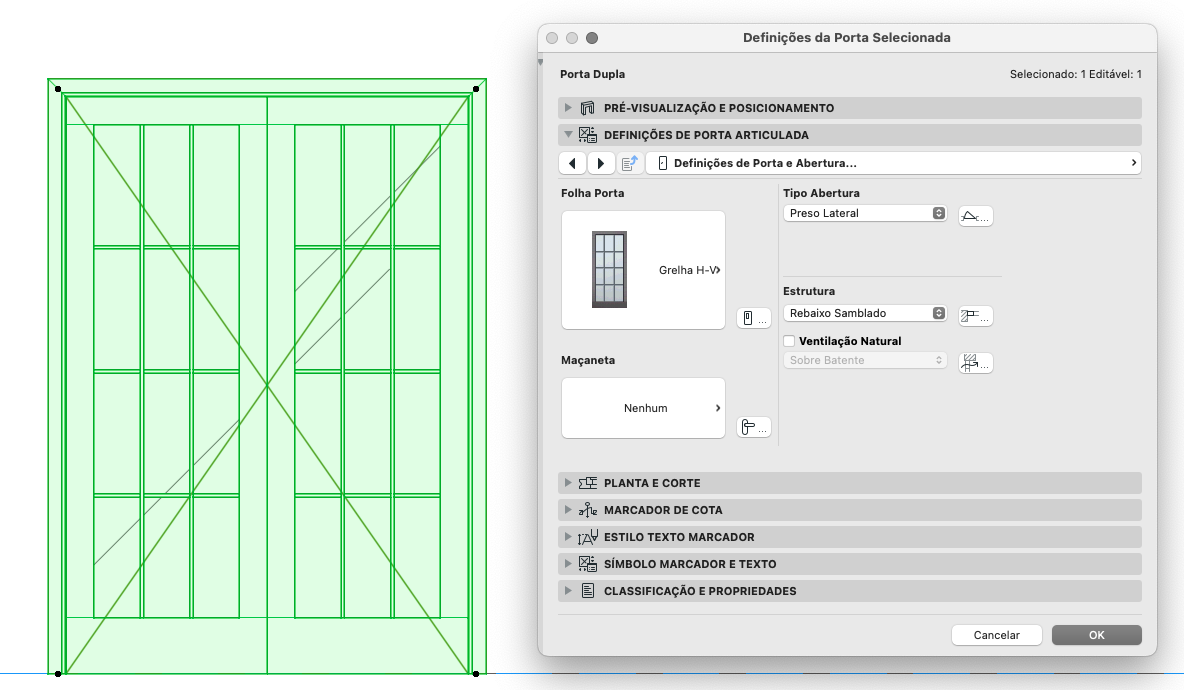Viewport: 1184px width, 690px height.
Task: Click the Estrutura label
Action: [809, 291]
